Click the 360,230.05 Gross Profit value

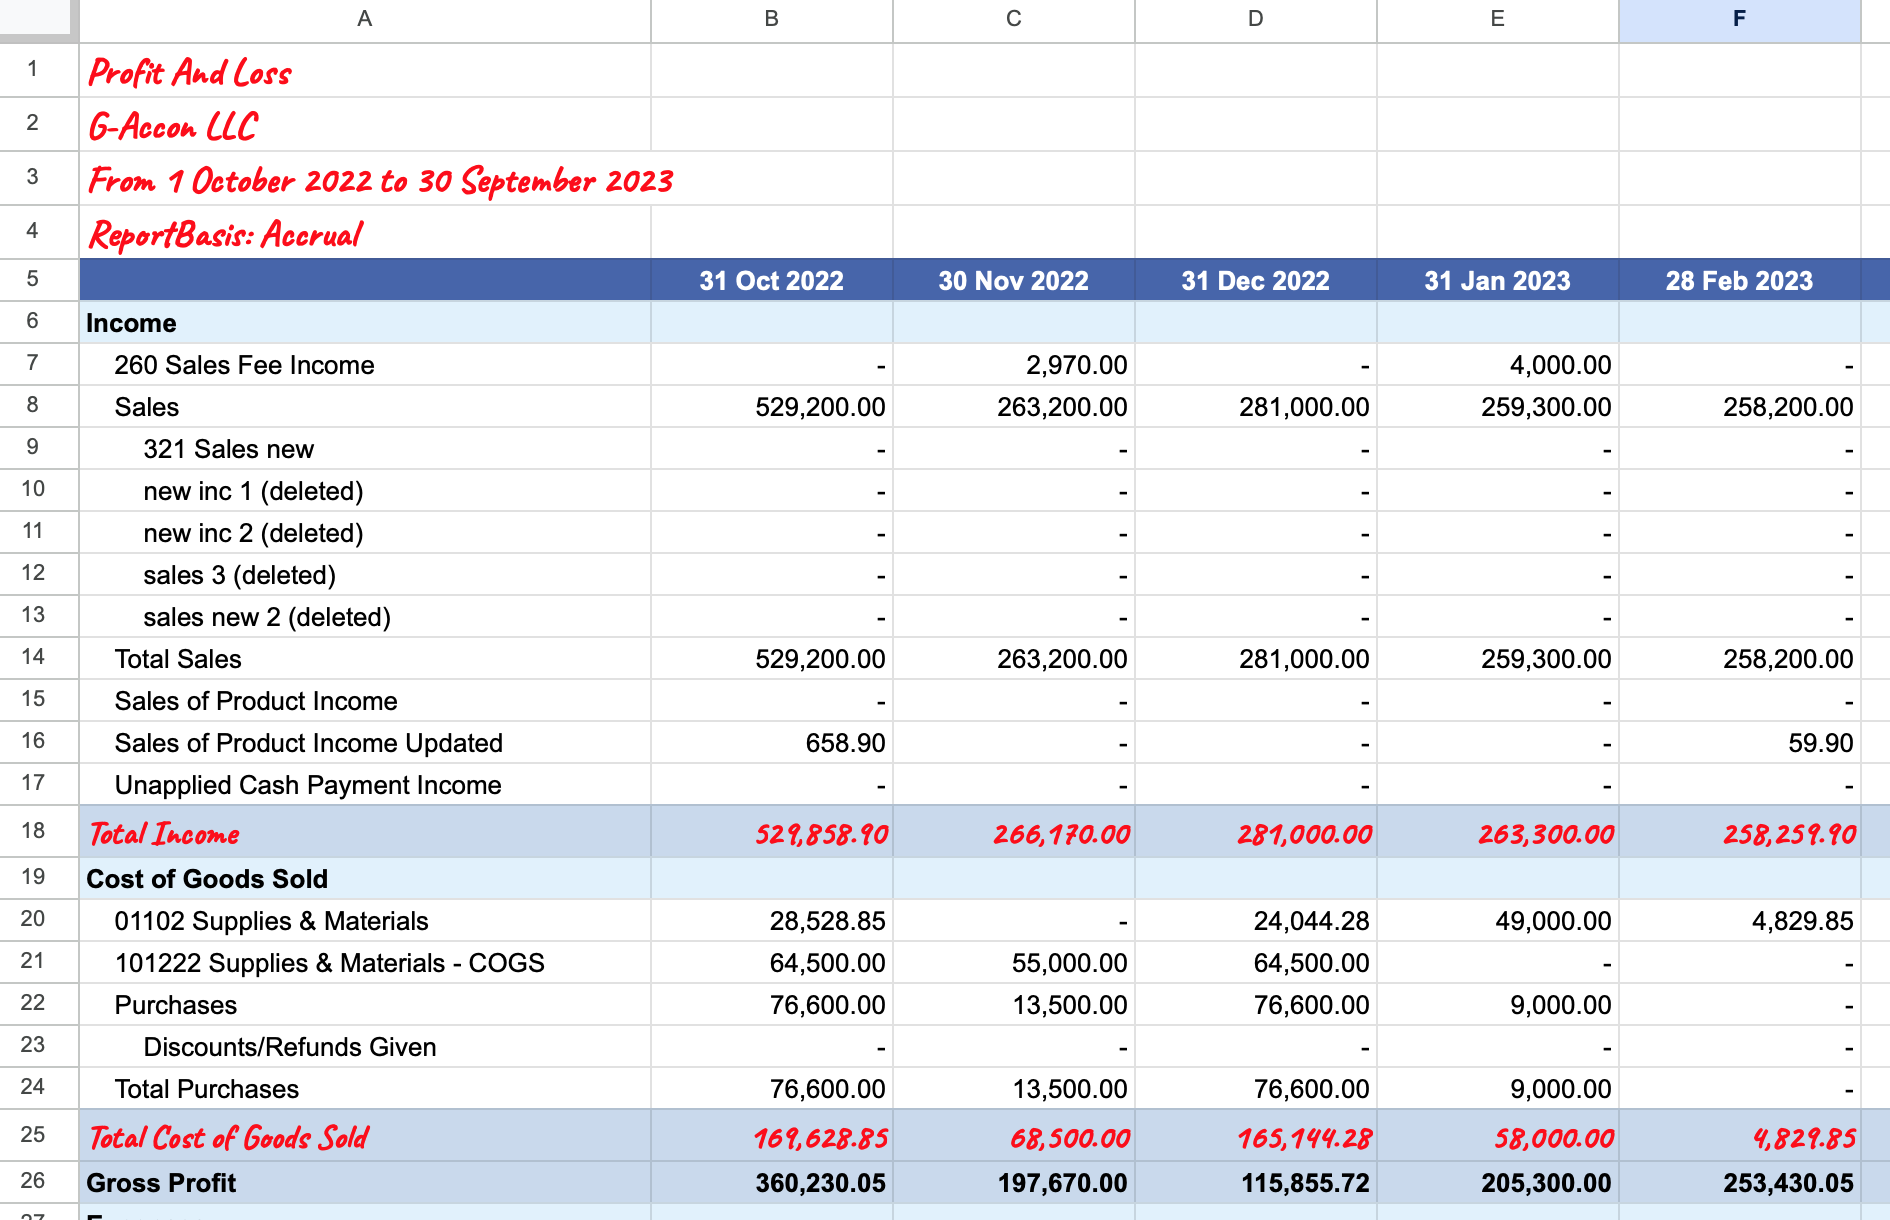point(772,1183)
